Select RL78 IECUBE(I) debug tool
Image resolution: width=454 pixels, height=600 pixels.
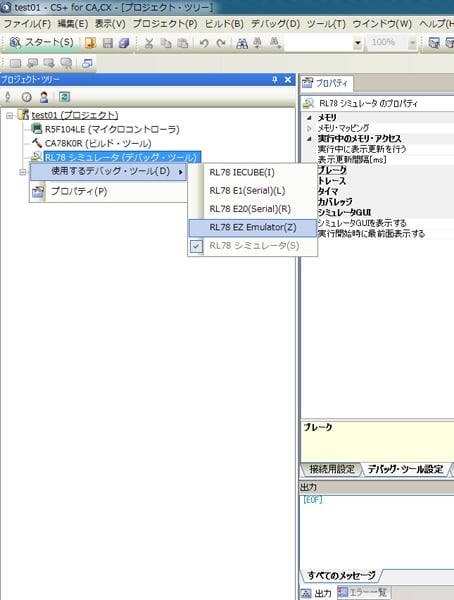(253, 173)
